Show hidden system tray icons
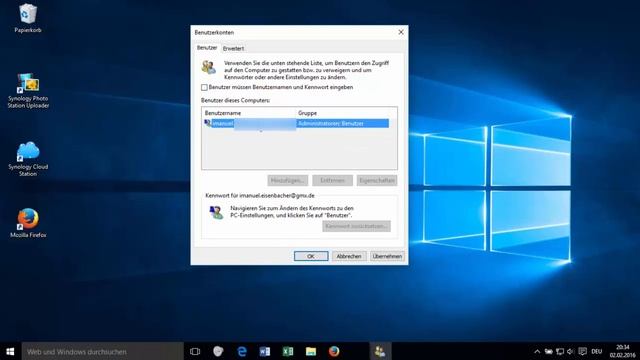This screenshot has width=640, height=360. click(x=537, y=351)
